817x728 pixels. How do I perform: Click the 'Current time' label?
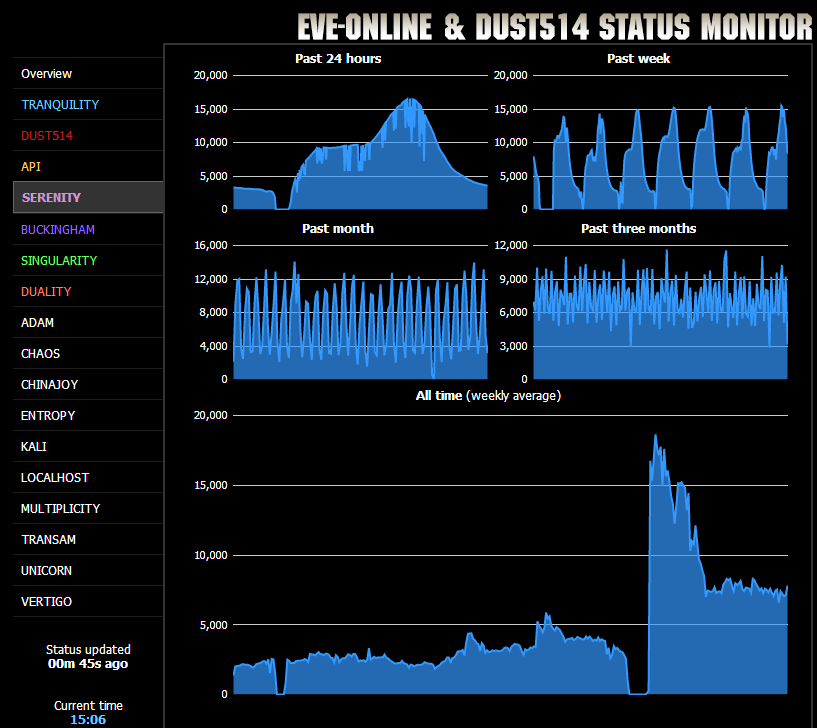tap(88, 706)
